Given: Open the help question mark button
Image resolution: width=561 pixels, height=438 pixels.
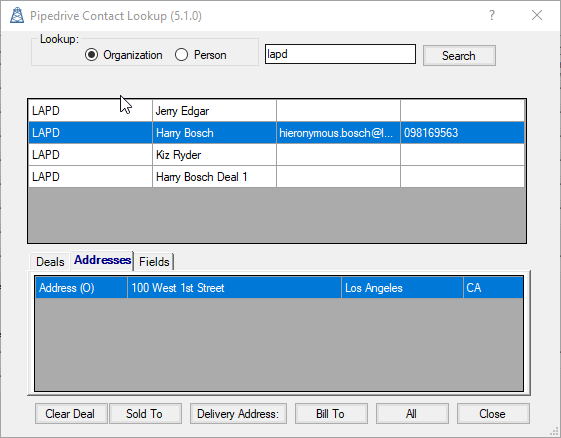Looking at the screenshot, I should [x=492, y=15].
